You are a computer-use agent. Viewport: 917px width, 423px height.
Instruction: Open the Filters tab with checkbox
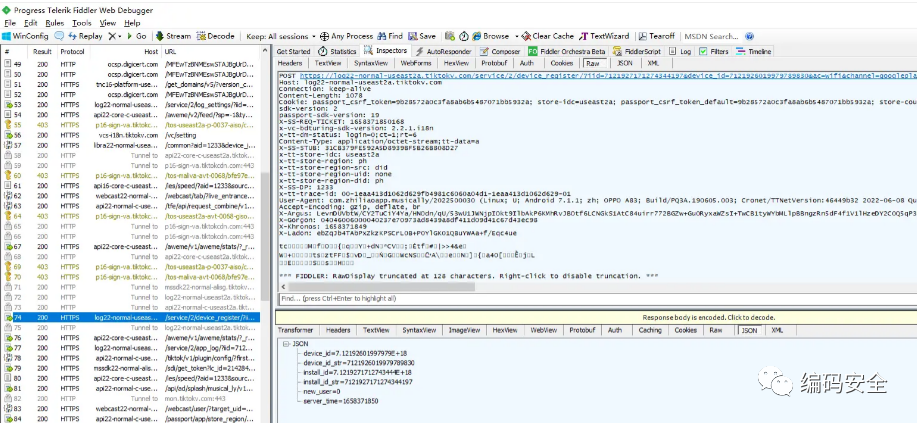(x=713, y=51)
